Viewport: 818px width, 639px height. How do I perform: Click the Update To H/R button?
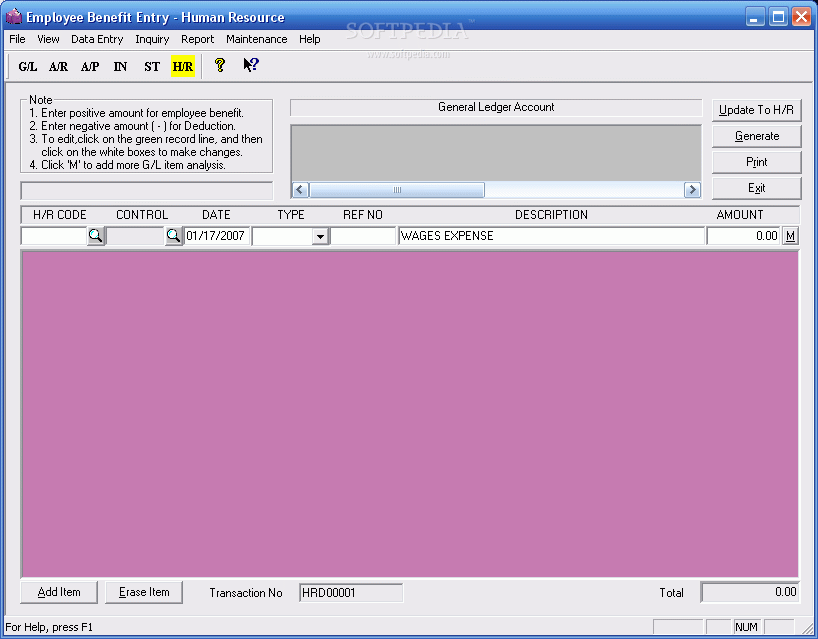756,110
